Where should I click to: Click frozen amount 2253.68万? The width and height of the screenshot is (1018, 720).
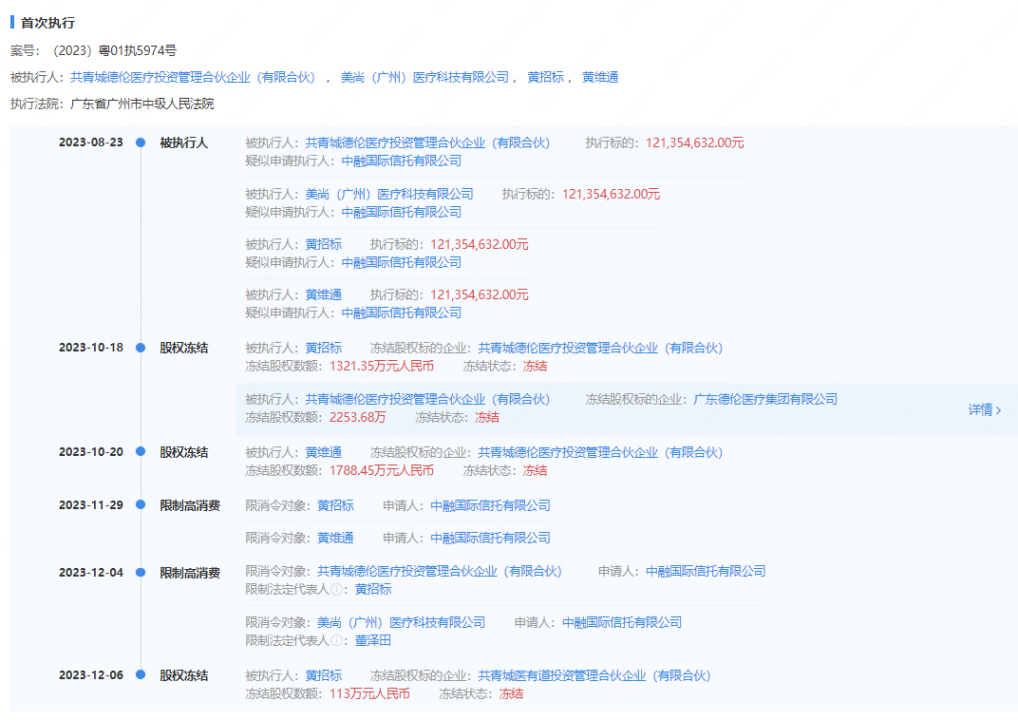point(357,417)
